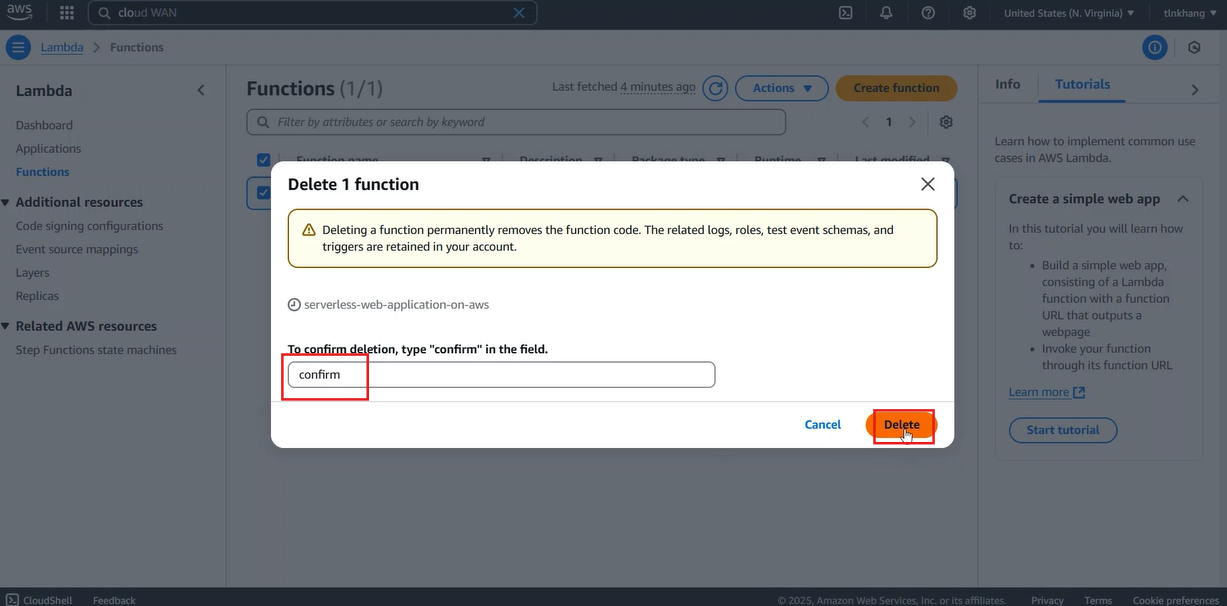Screen dimensions: 1227x606
Task: Open the help question mark menu
Action: click(928, 13)
